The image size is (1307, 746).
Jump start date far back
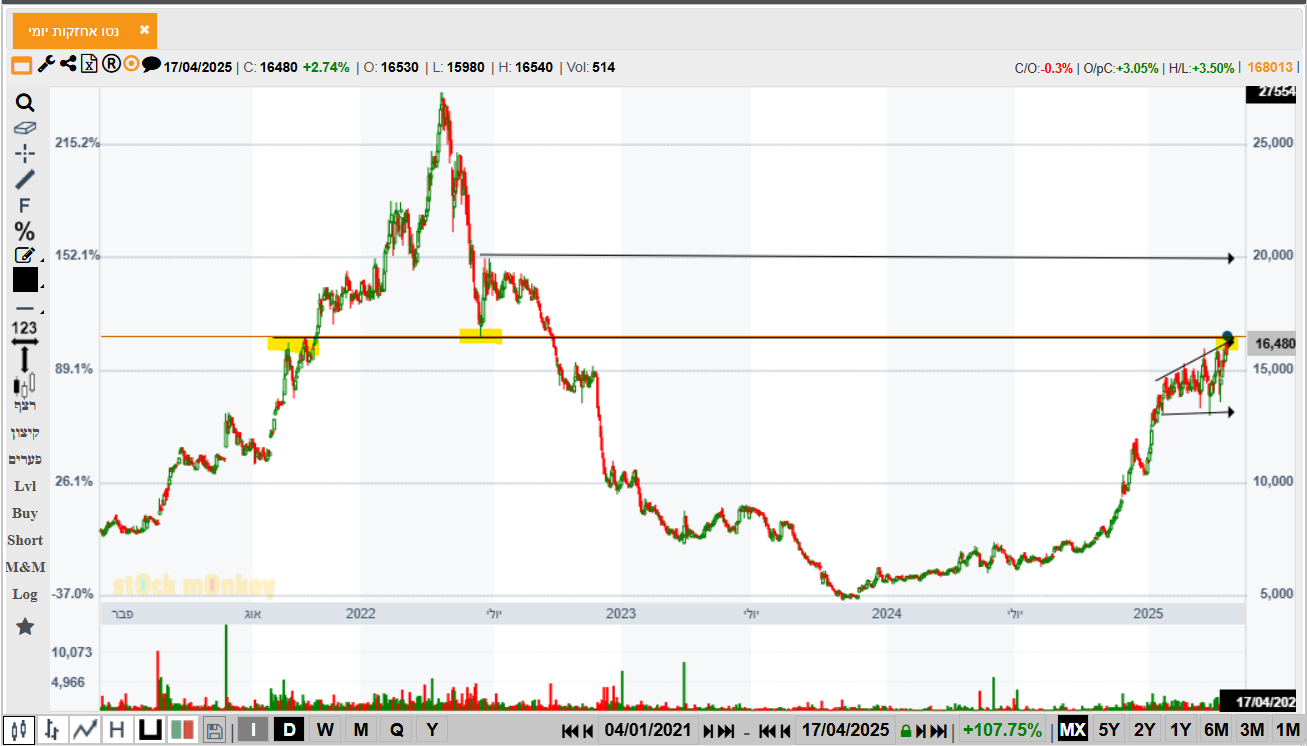(x=570, y=731)
